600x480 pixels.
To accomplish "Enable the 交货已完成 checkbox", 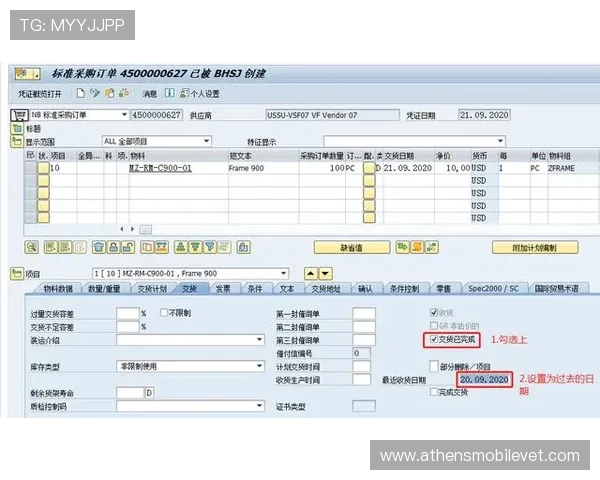I will pyautogui.click(x=431, y=340).
